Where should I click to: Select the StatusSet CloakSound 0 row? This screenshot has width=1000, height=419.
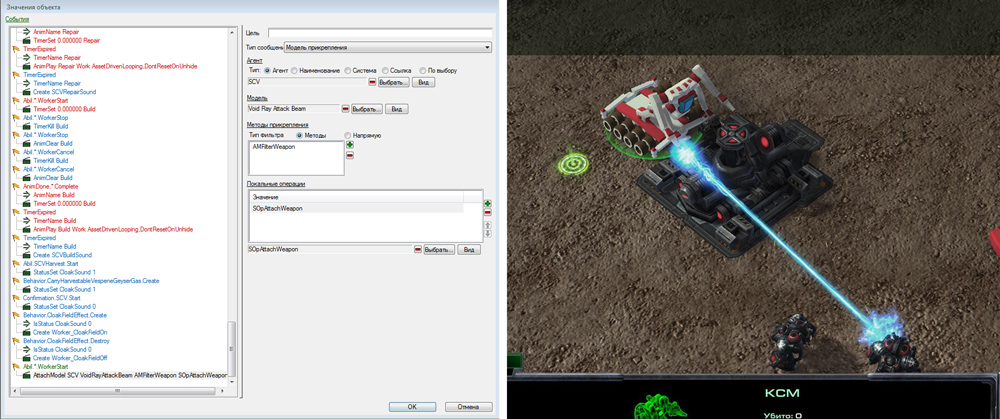(64, 306)
